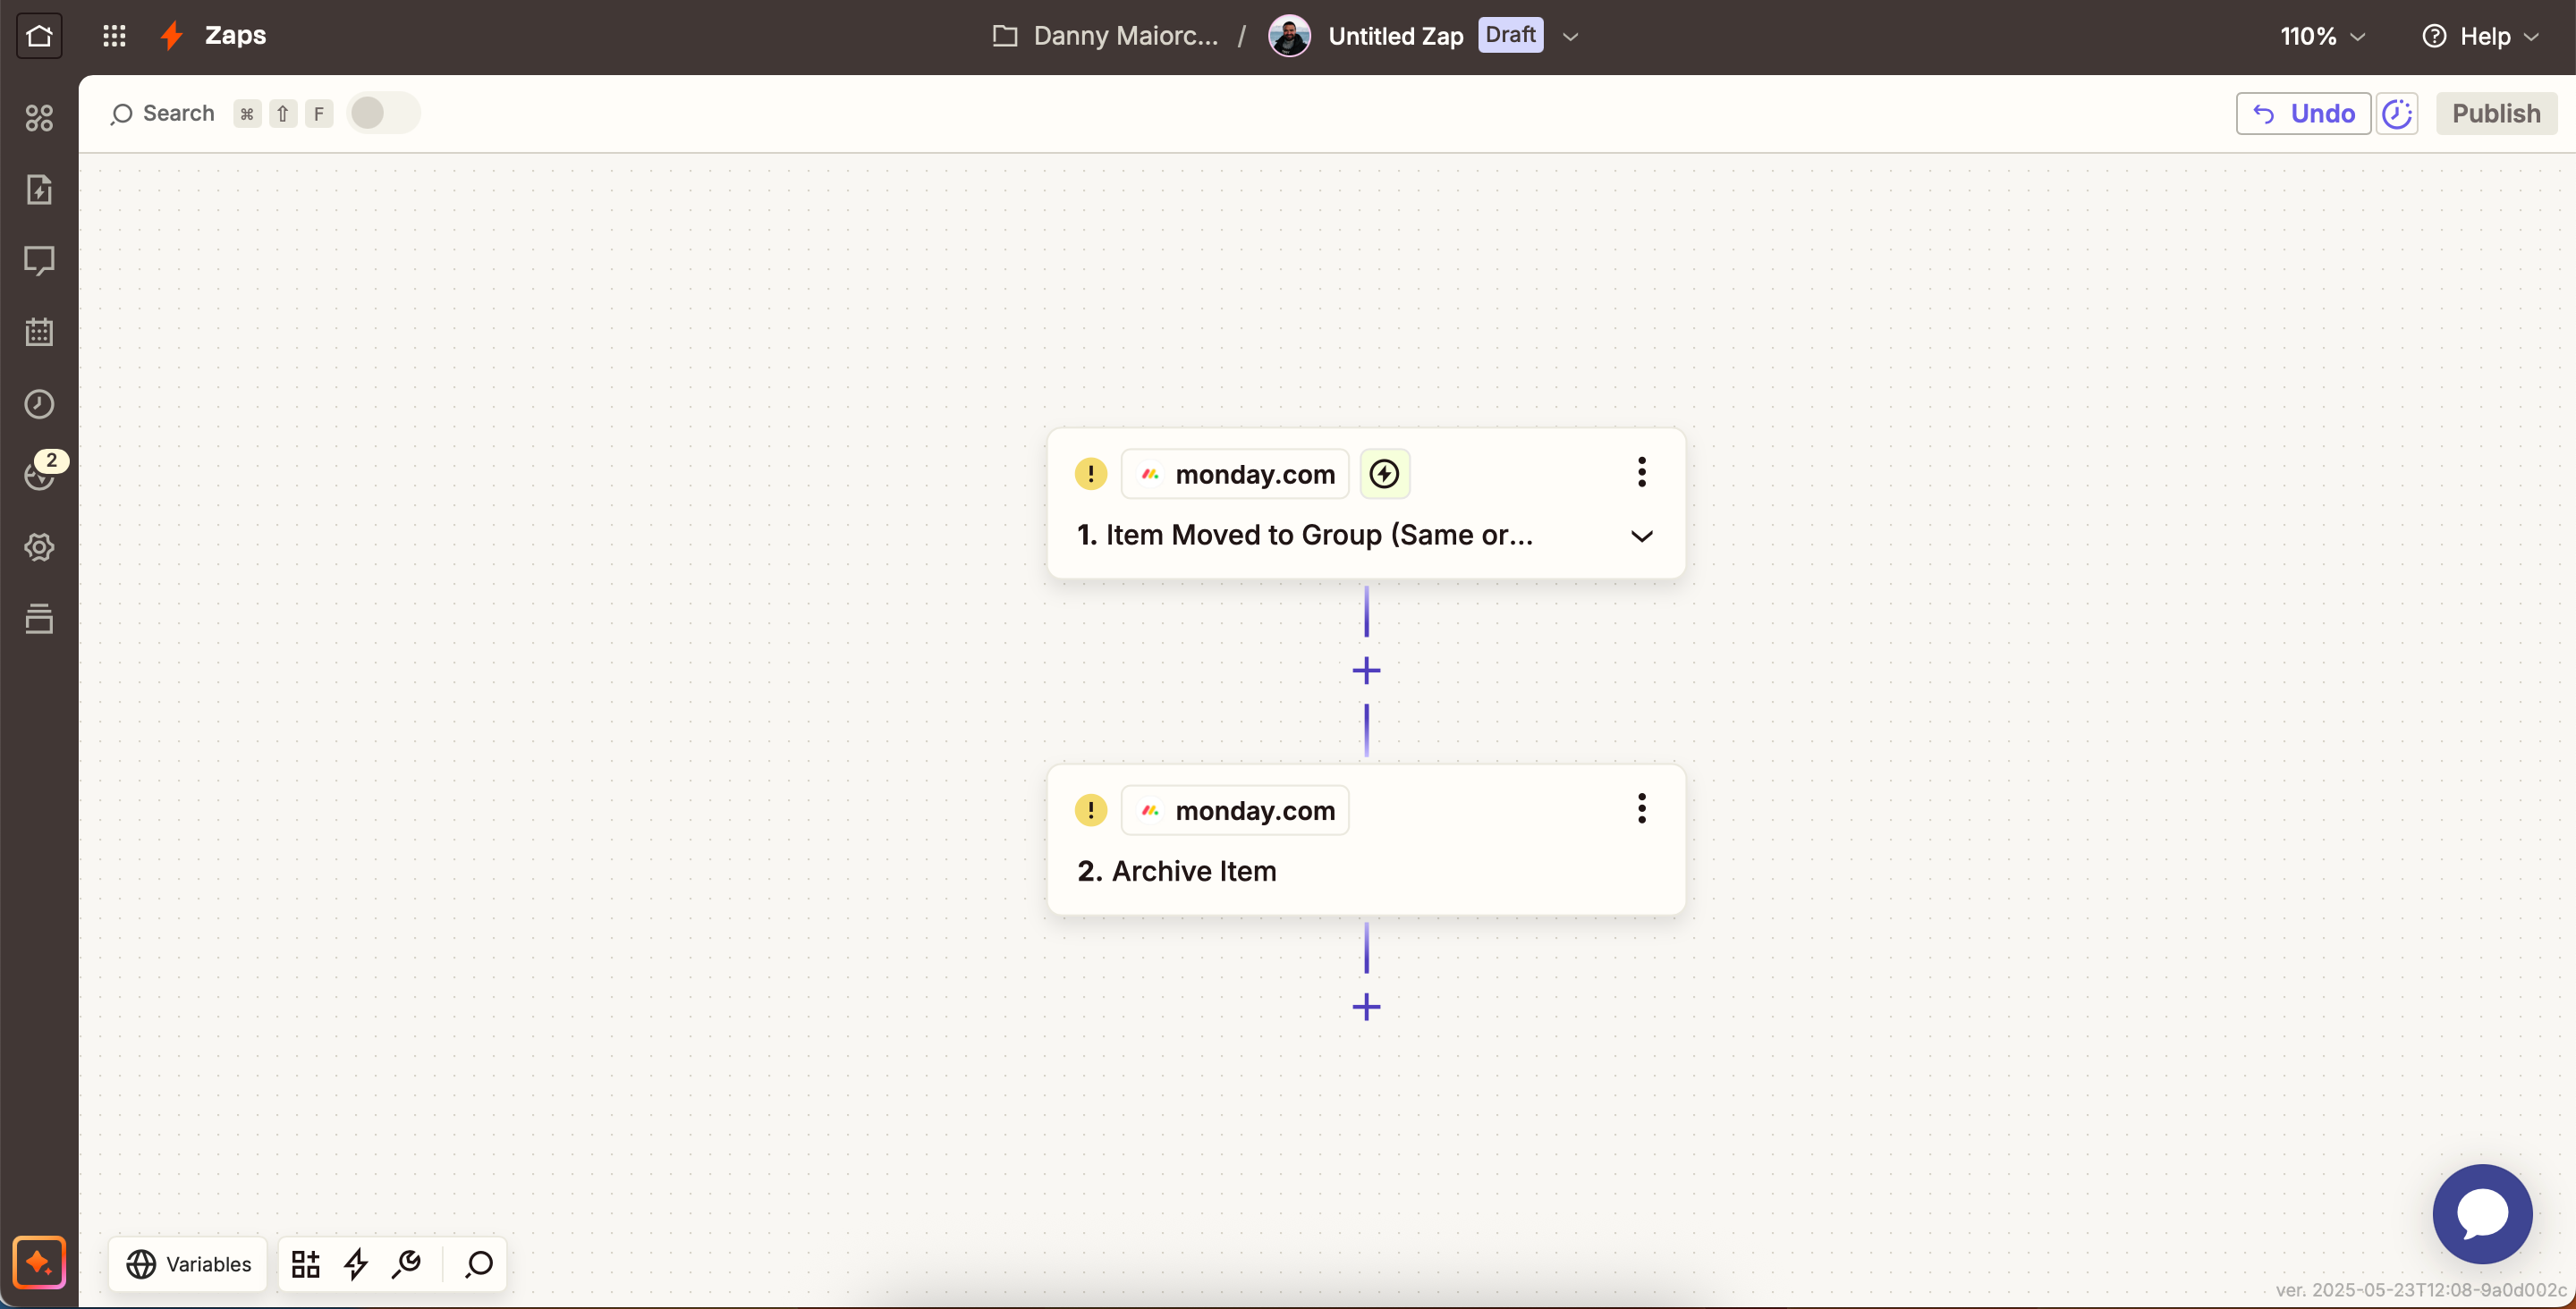Screen dimensions: 2576x1309
Task: Toggle the switch next to Search
Action: pyautogui.click(x=382, y=113)
